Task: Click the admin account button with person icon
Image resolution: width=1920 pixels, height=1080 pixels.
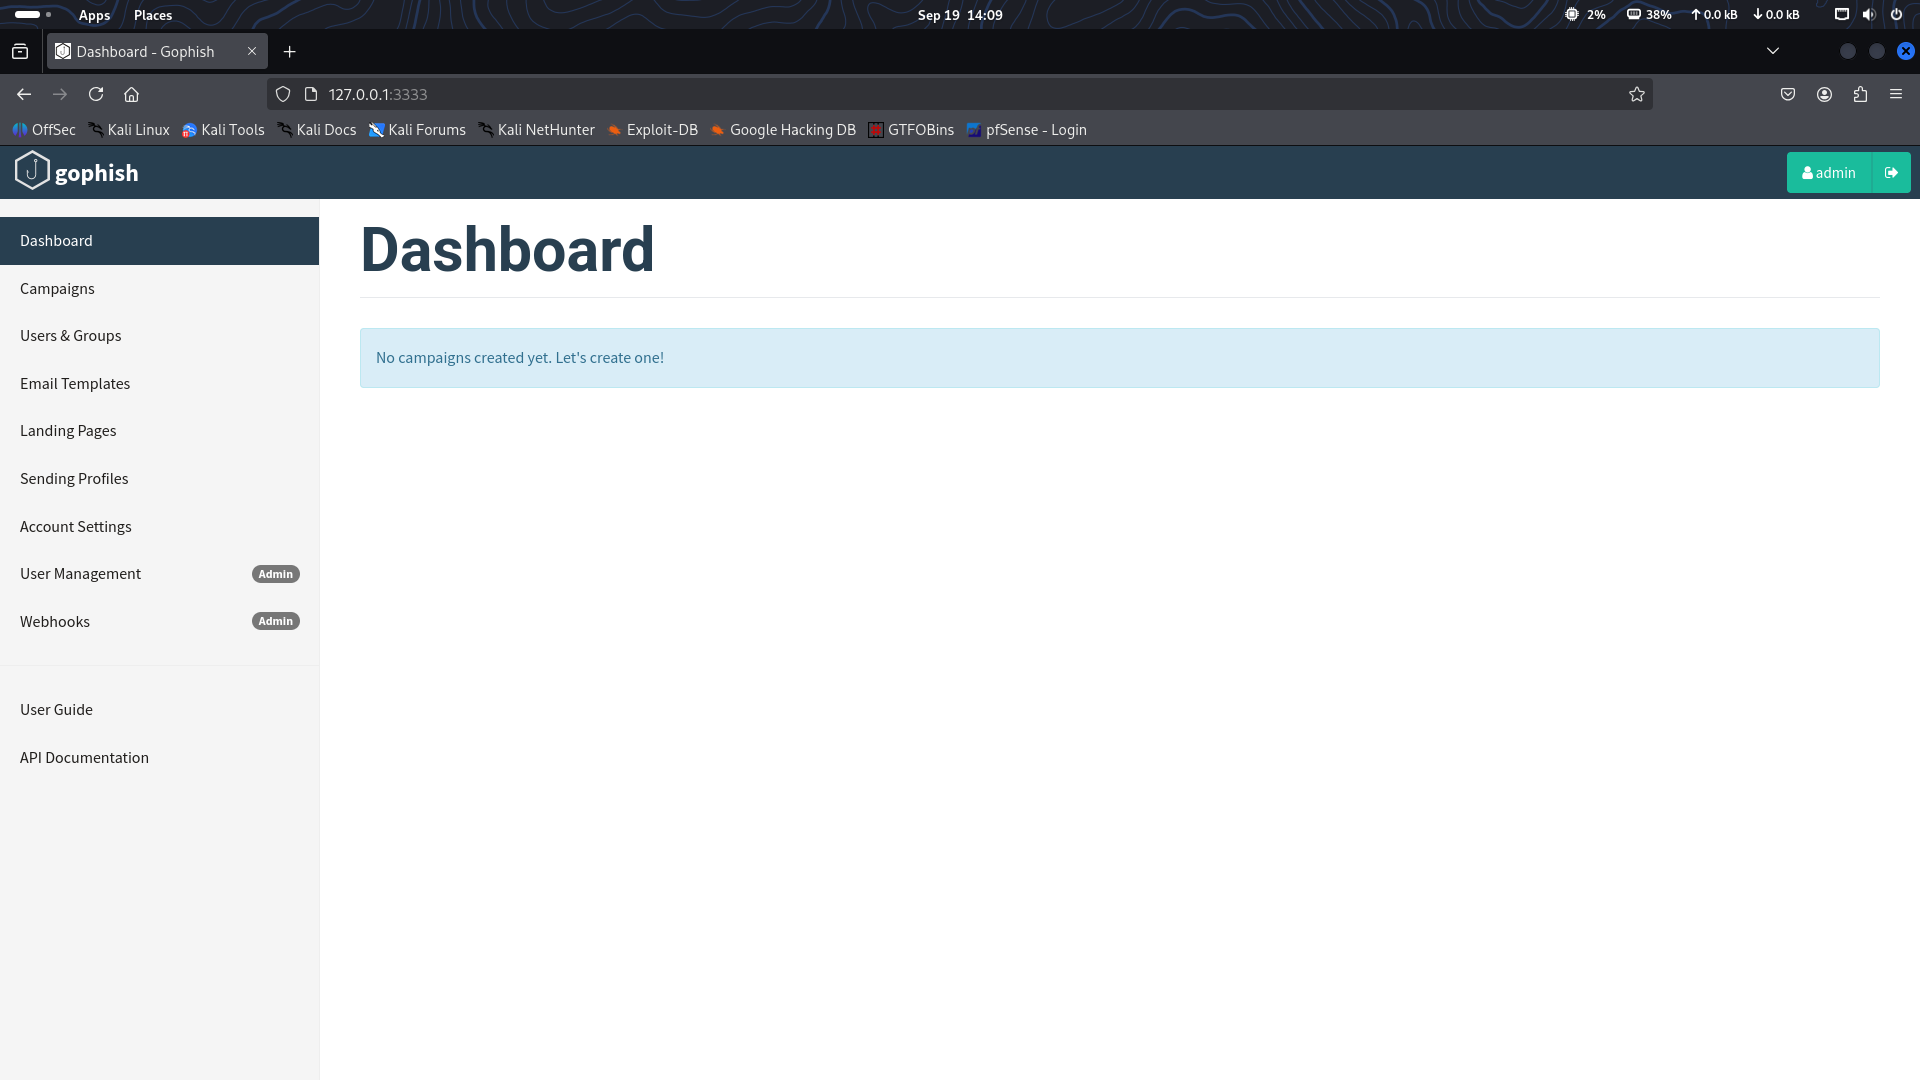Action: pos(1829,172)
